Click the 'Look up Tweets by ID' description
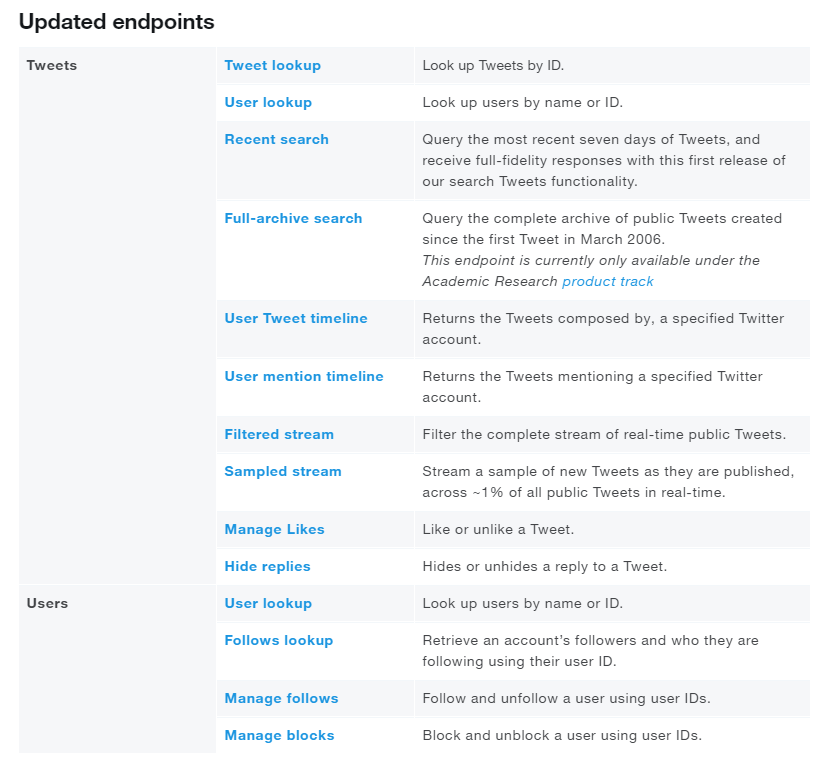The height and width of the screenshot is (773, 823). click(x=493, y=66)
